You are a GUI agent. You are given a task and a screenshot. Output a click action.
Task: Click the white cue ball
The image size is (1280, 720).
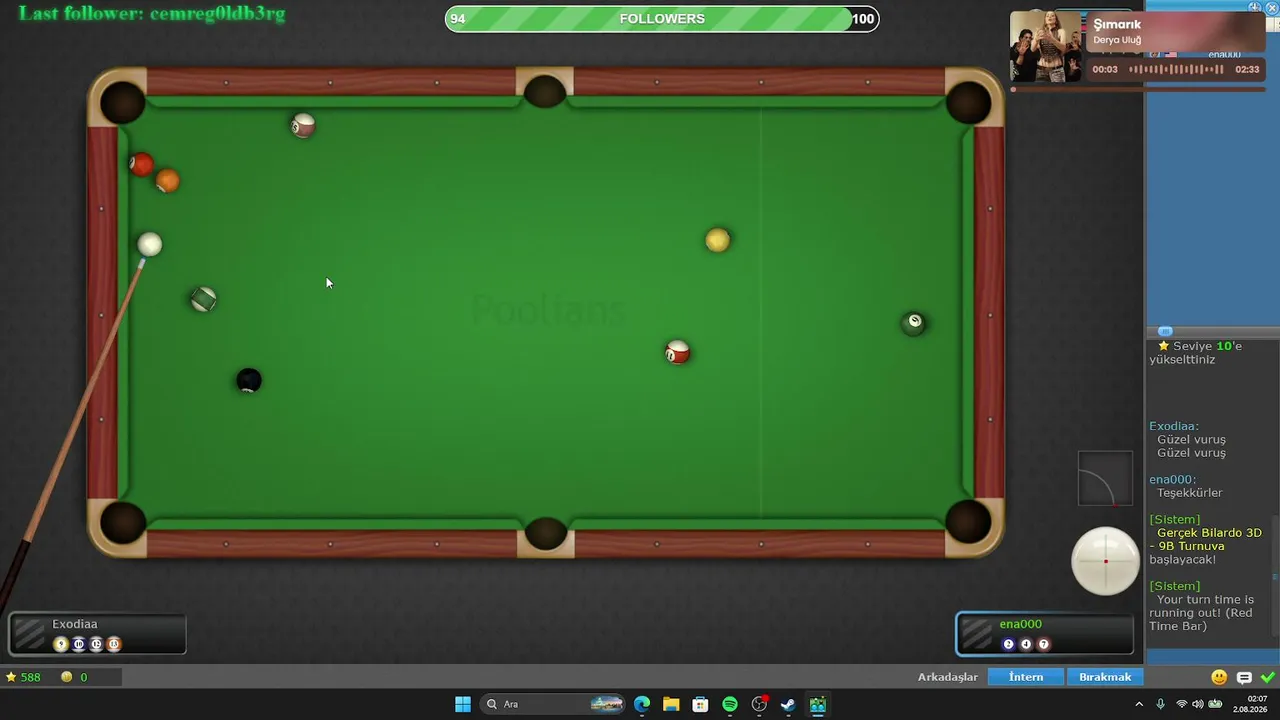(x=149, y=244)
